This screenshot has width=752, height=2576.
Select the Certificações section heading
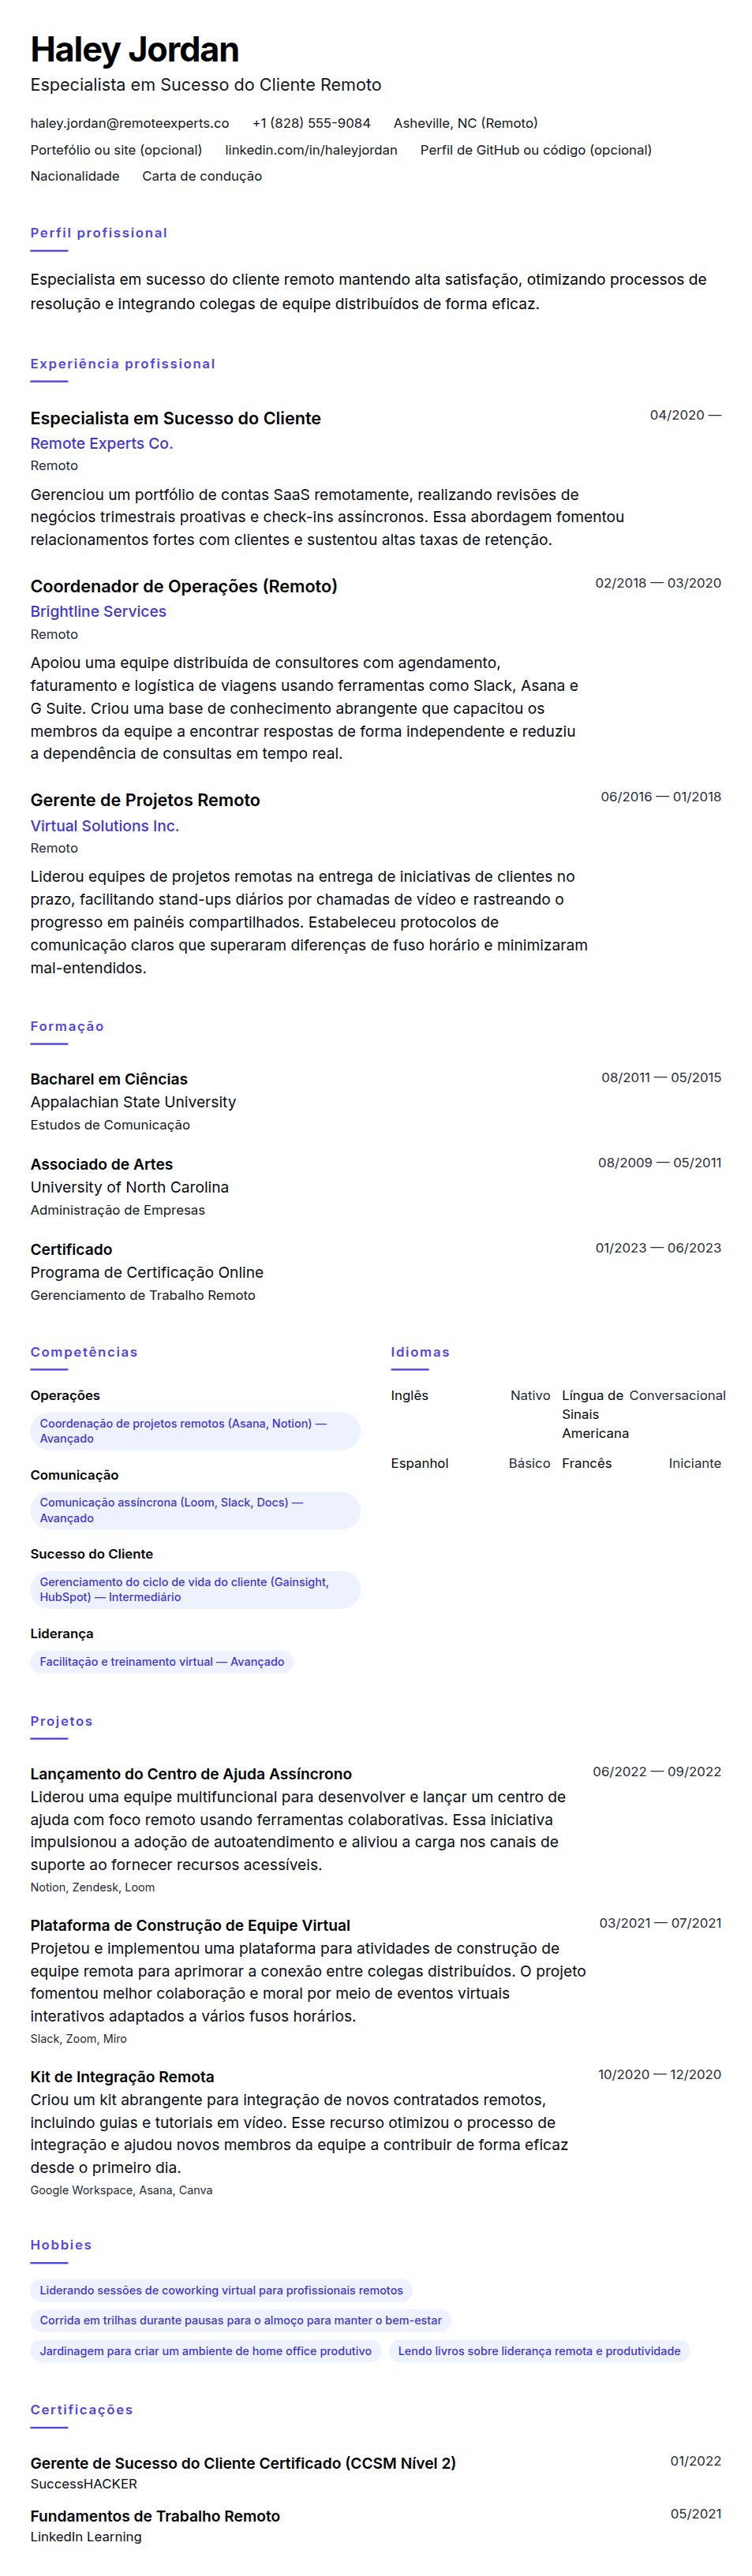pyautogui.click(x=81, y=2410)
